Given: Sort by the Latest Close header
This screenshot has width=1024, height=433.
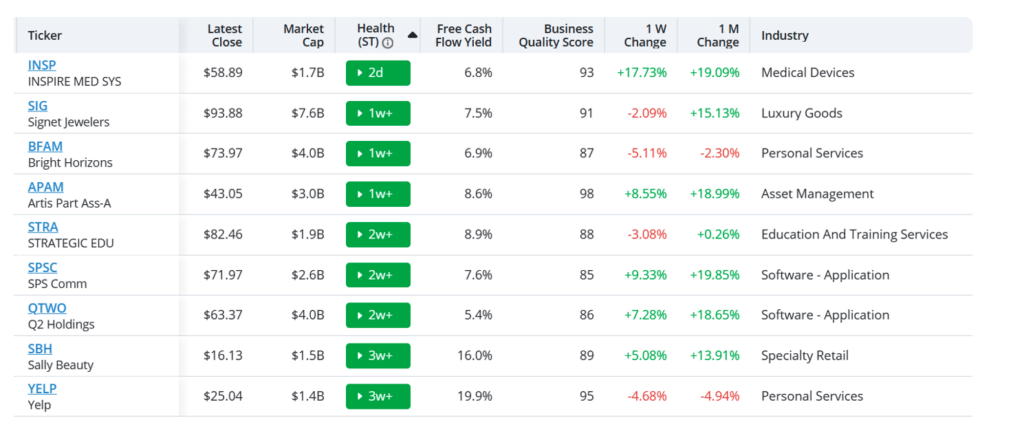Looking at the screenshot, I should point(225,36).
